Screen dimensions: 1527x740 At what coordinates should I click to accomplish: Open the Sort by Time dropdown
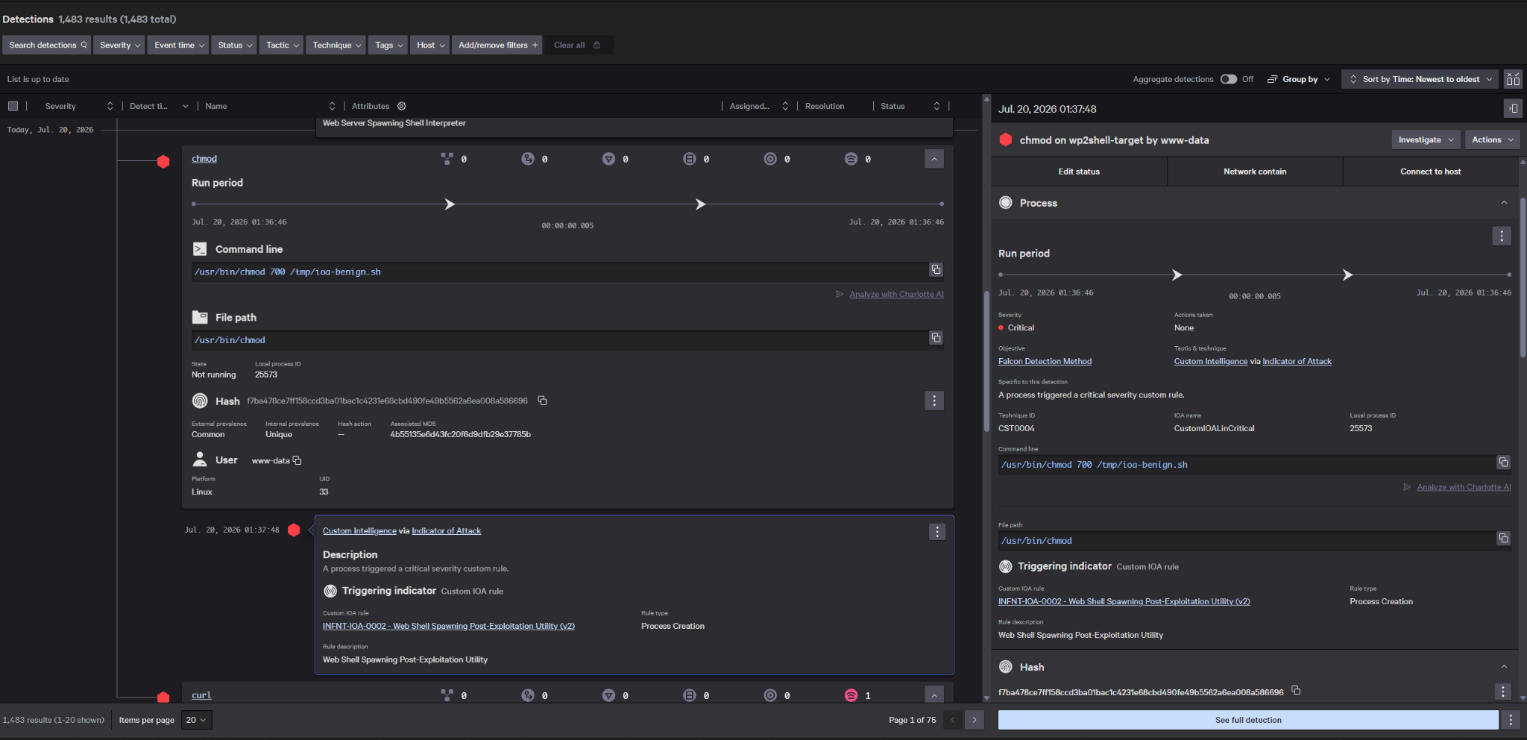point(1420,79)
